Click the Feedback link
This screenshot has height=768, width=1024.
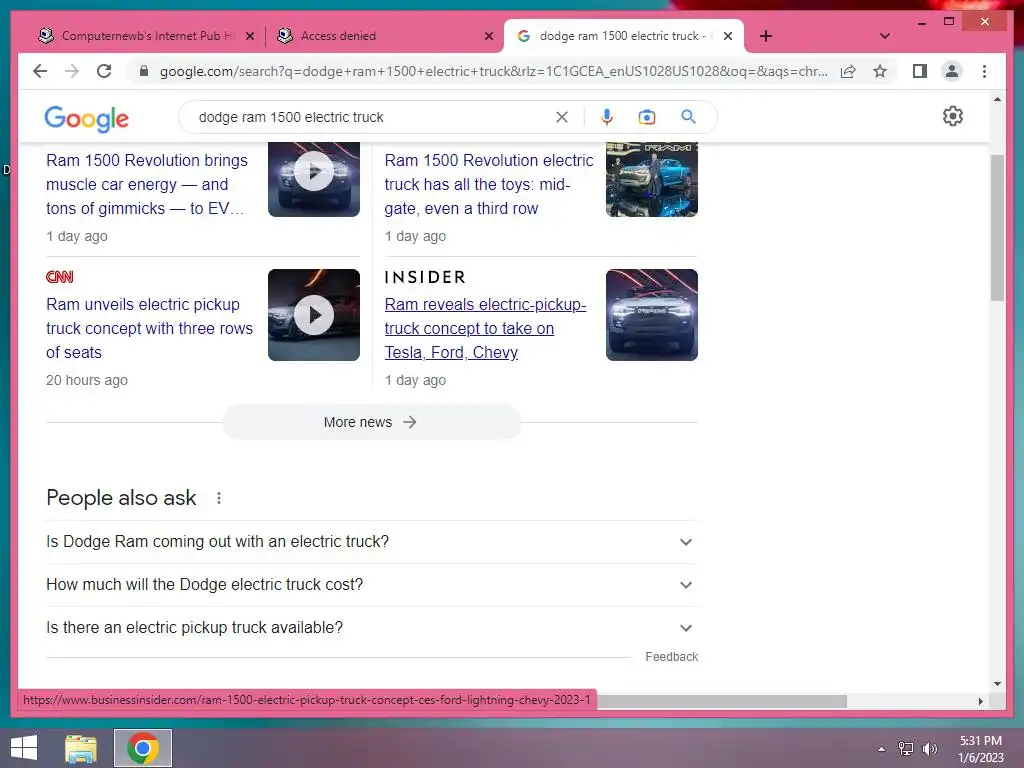click(671, 657)
